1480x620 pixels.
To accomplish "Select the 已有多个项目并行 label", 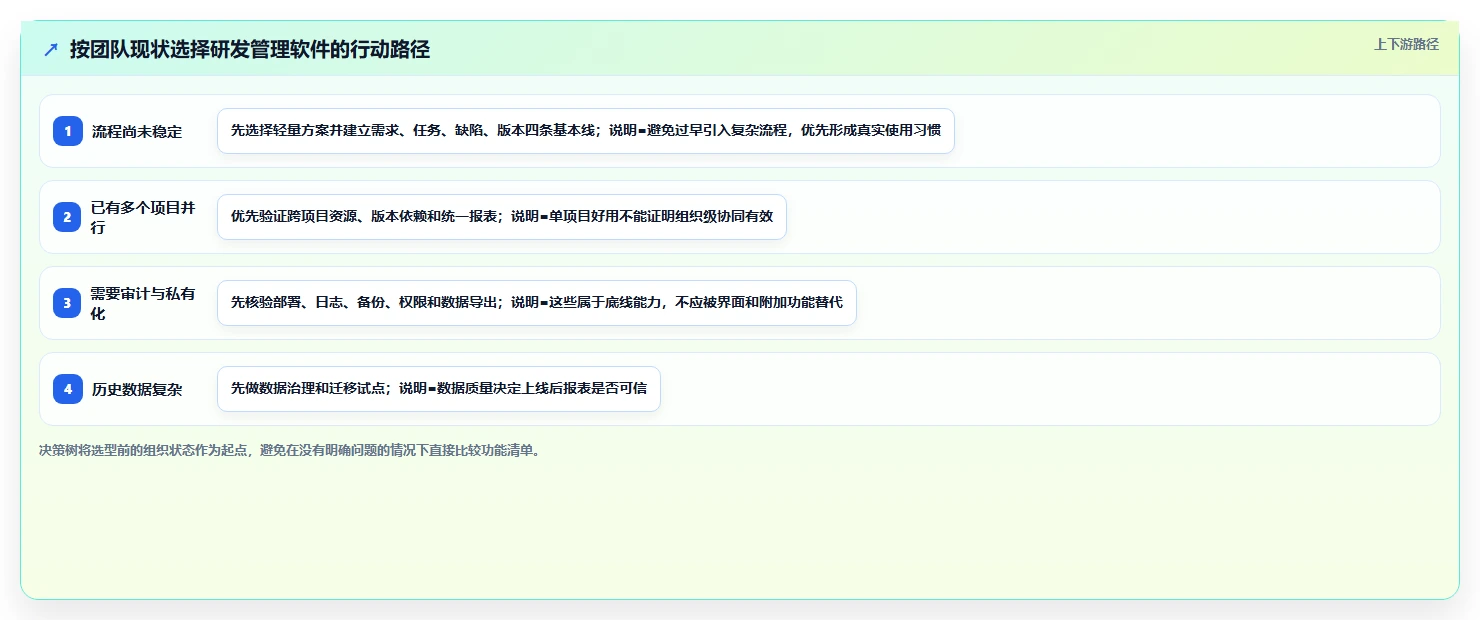I will [x=143, y=217].
